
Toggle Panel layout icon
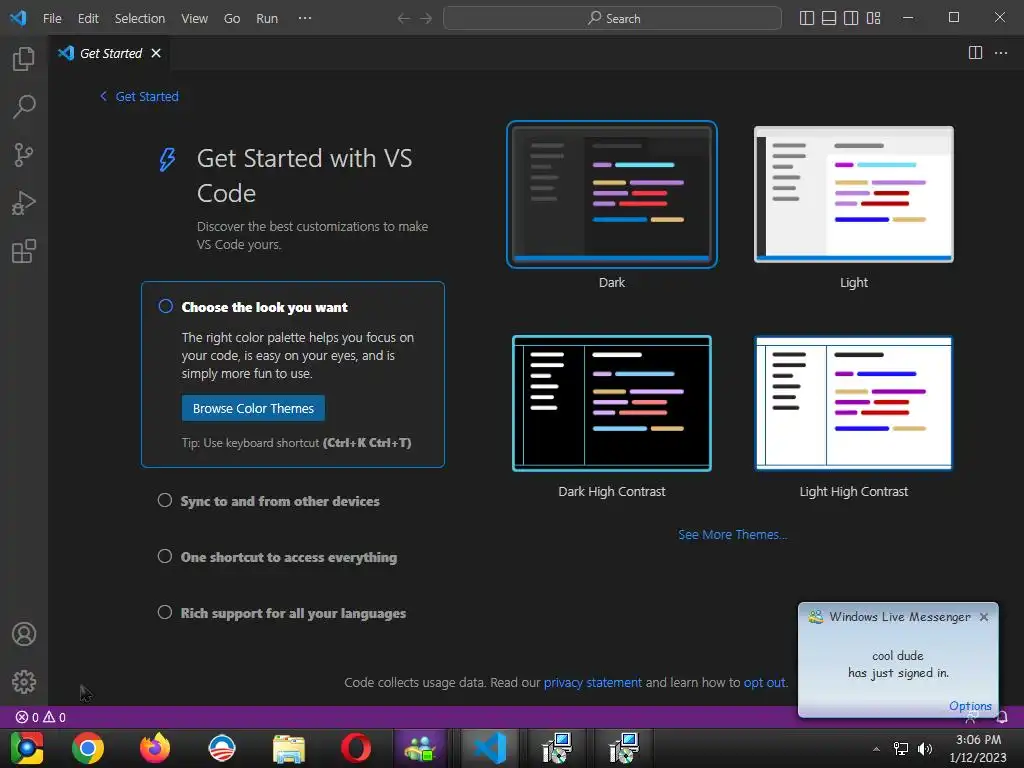(x=829, y=18)
